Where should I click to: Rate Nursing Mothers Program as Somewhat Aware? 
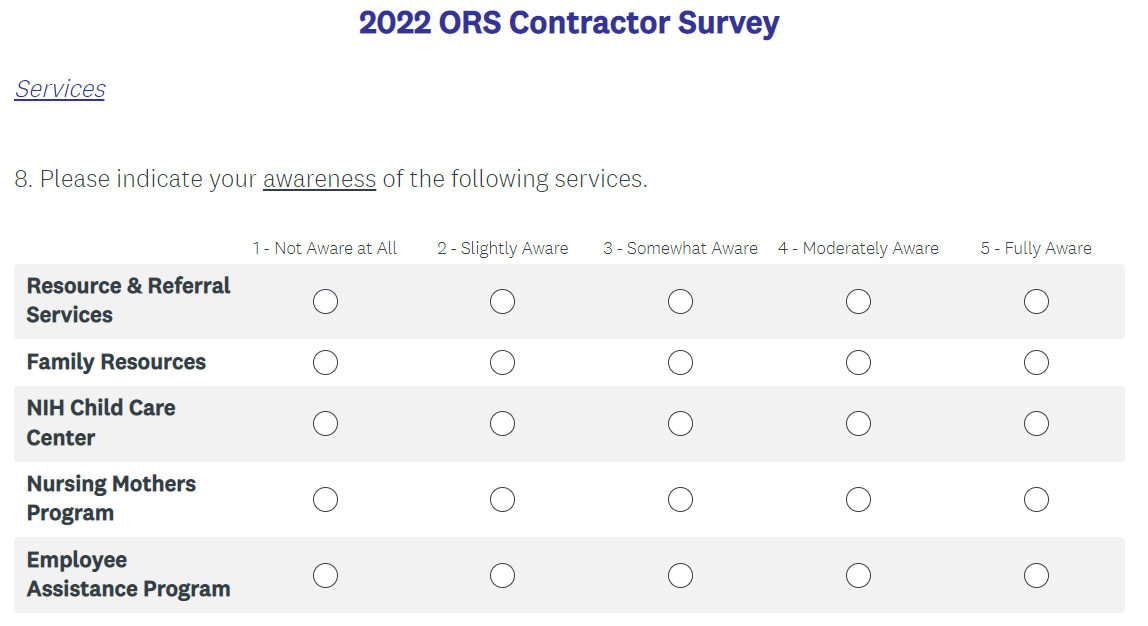tap(680, 499)
